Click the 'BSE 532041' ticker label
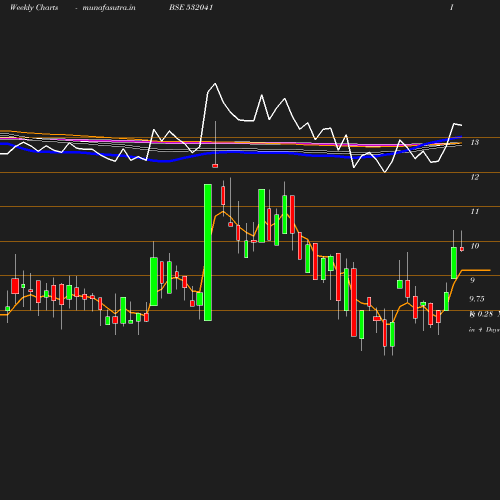 191,7
